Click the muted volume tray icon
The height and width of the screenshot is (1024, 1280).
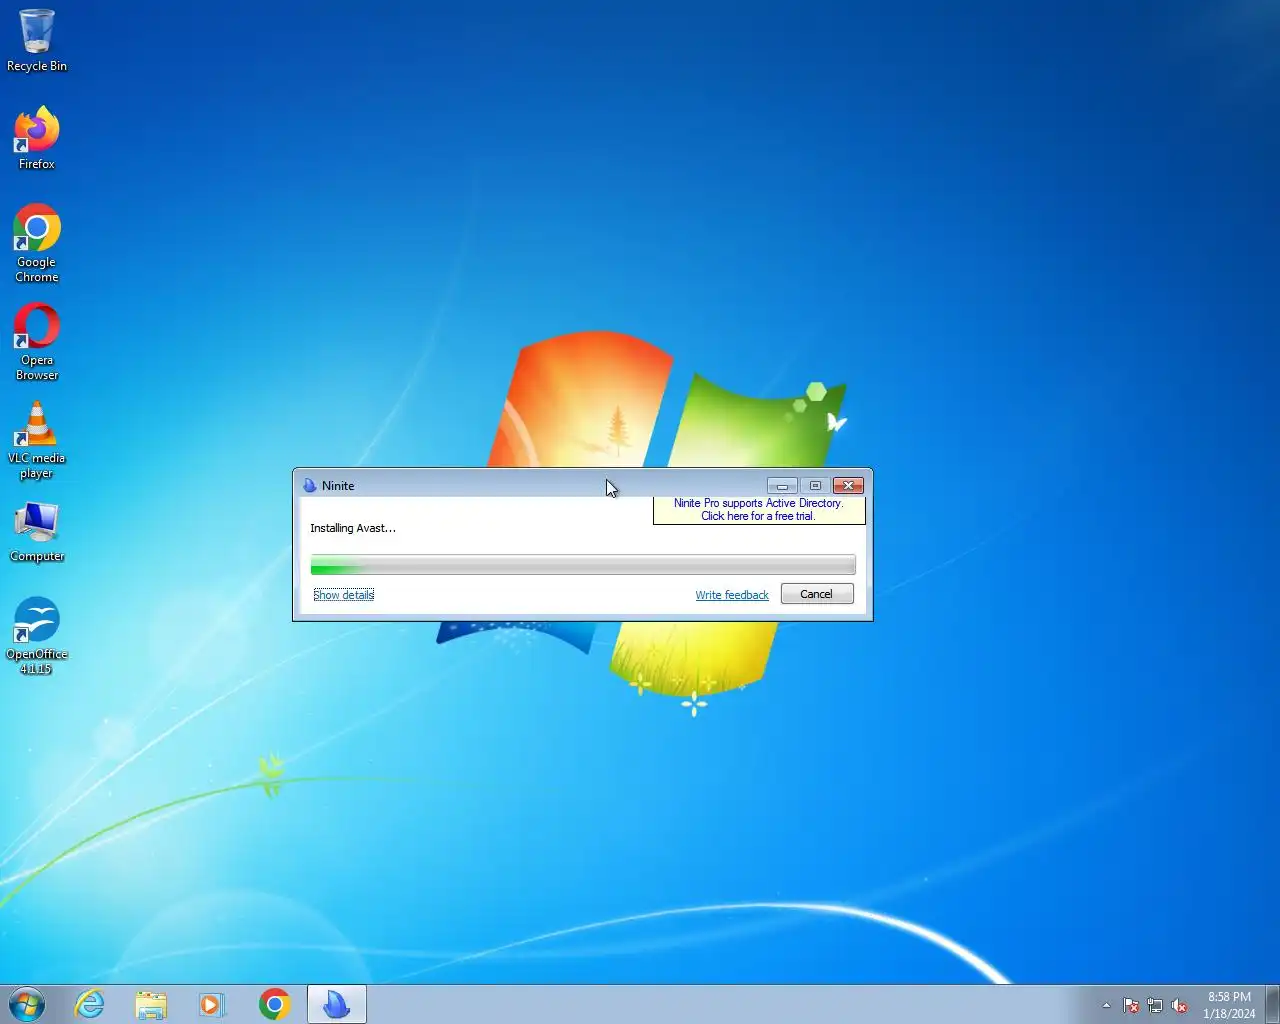[x=1179, y=1005]
